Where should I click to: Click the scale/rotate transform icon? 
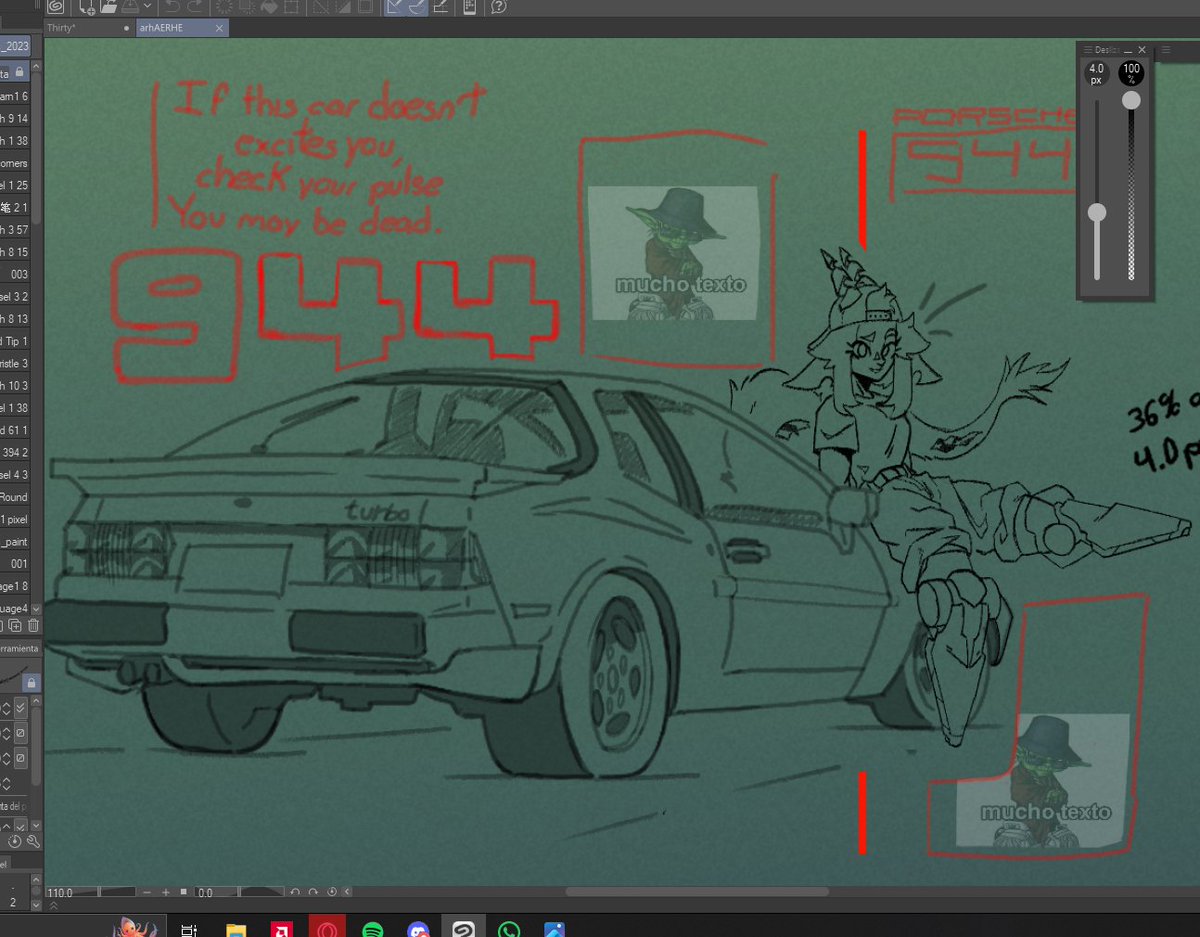(290, 7)
